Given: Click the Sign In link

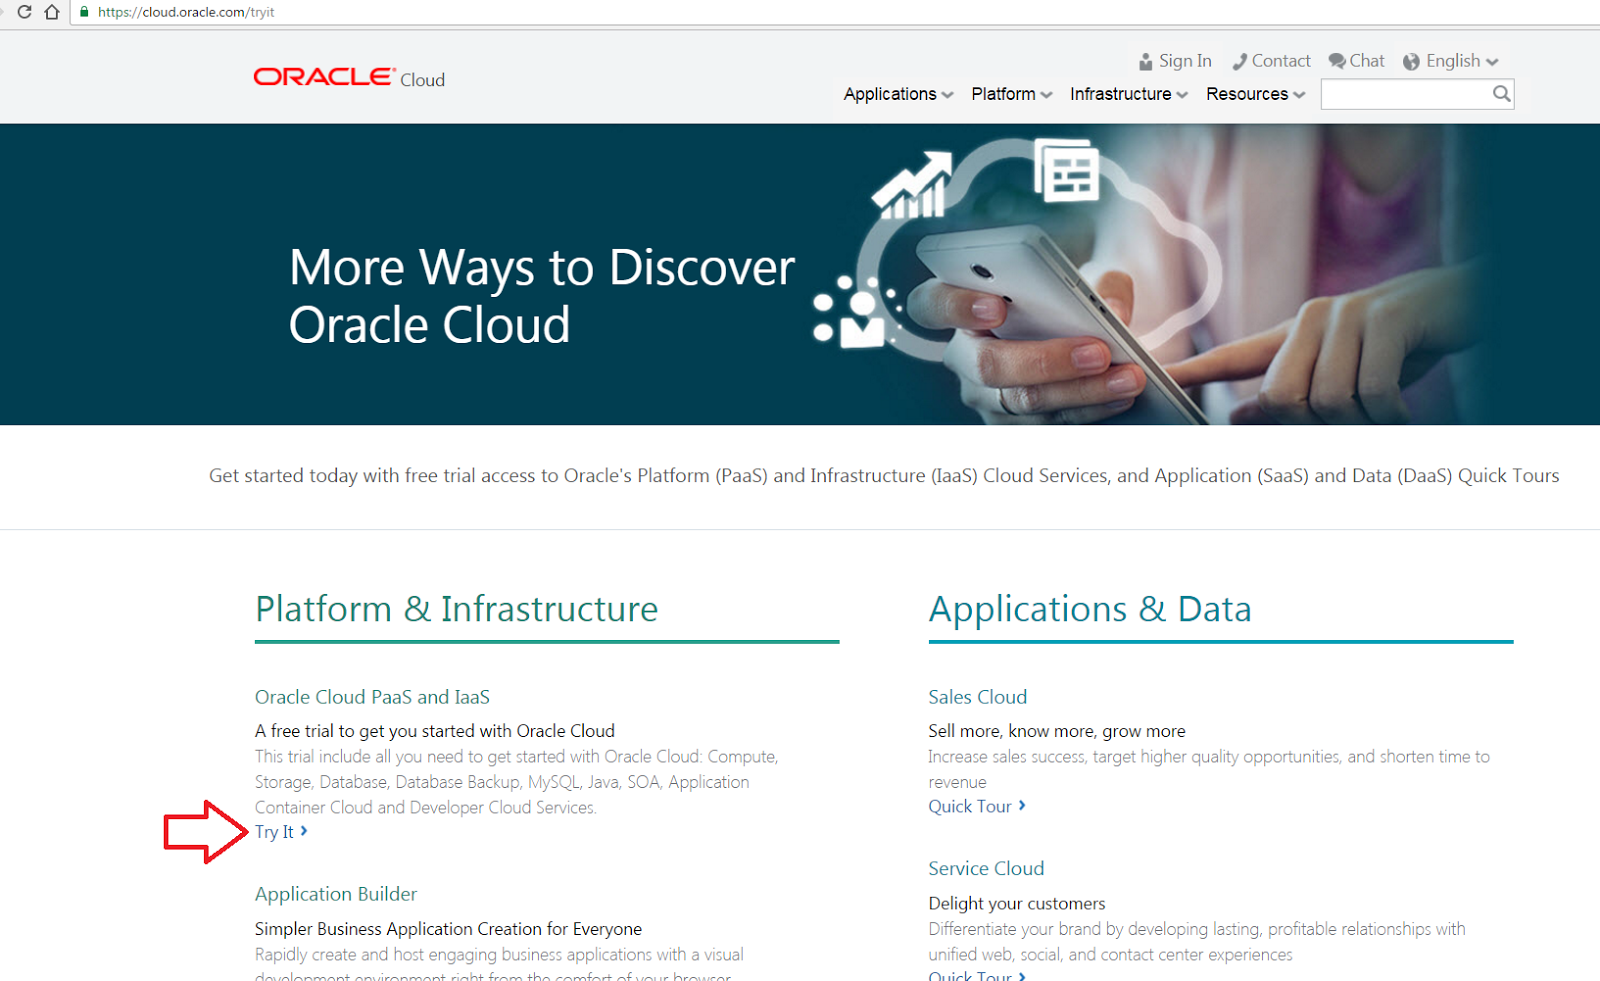Looking at the screenshot, I should (x=1185, y=61).
